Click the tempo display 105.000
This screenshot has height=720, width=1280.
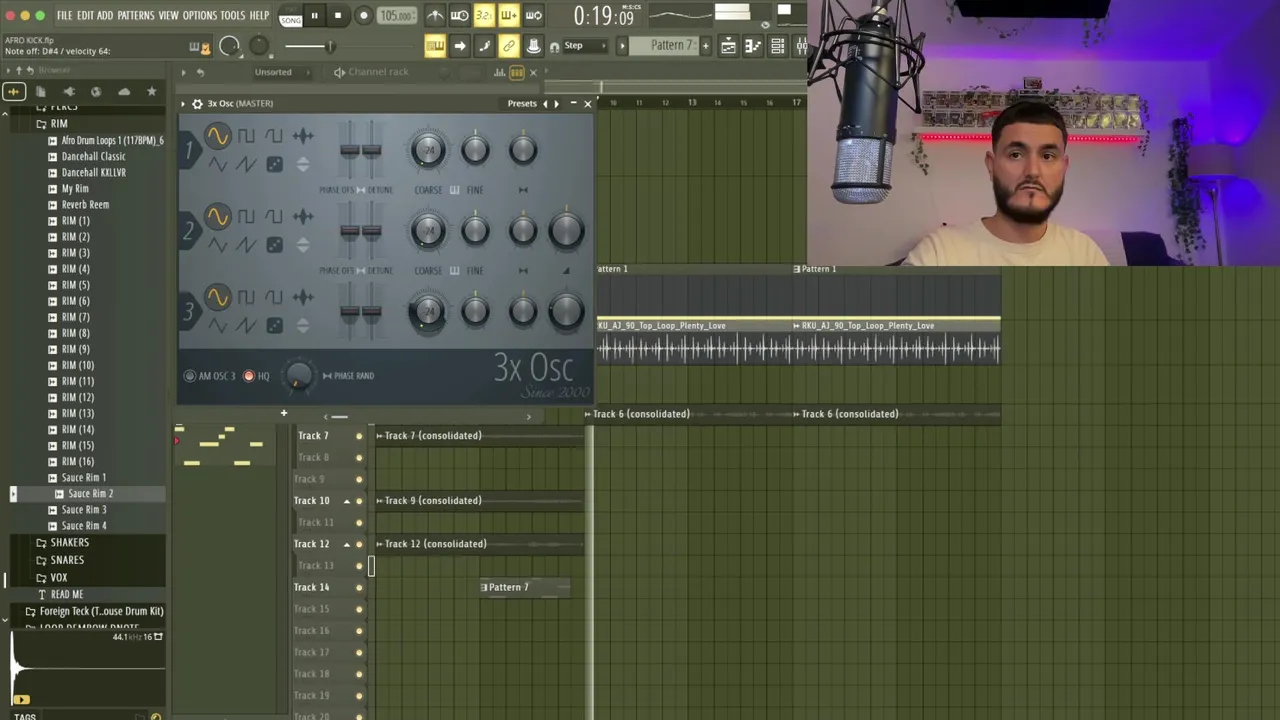tap(397, 16)
